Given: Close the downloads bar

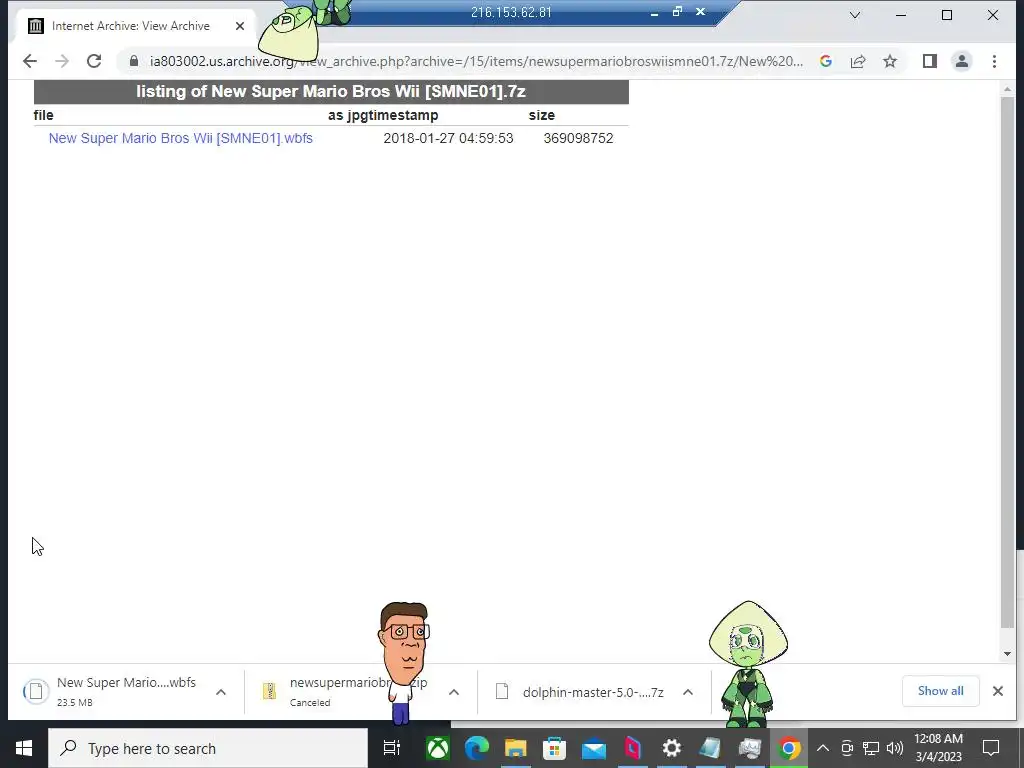Looking at the screenshot, I should coord(997,691).
